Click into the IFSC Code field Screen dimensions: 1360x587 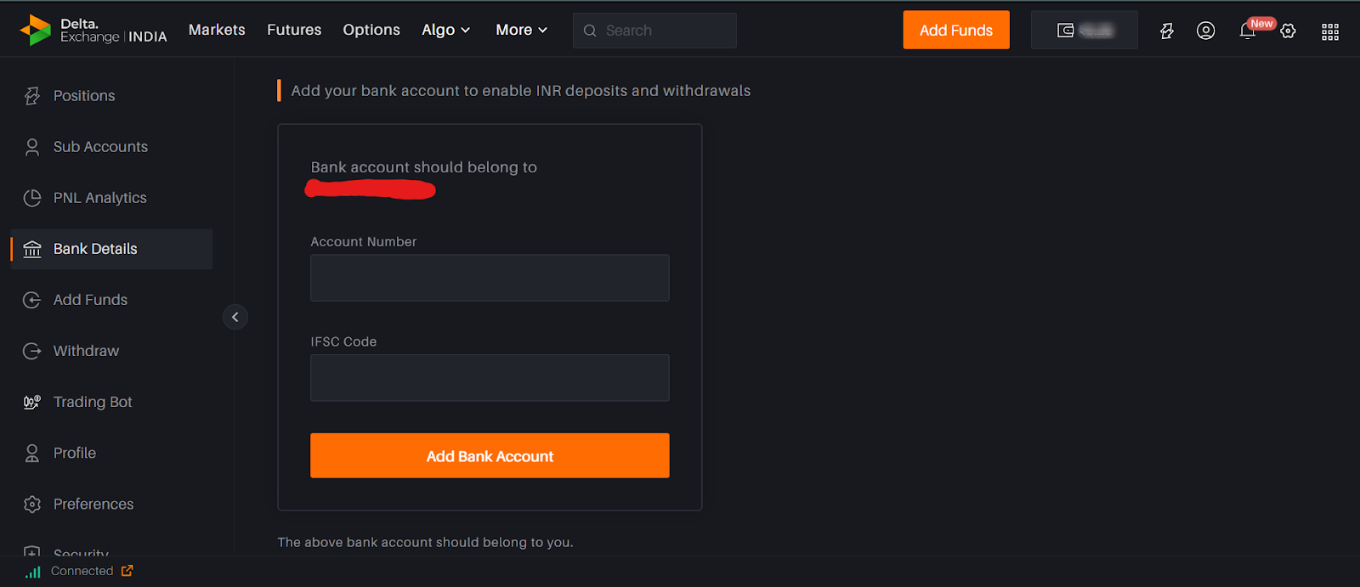pos(490,378)
